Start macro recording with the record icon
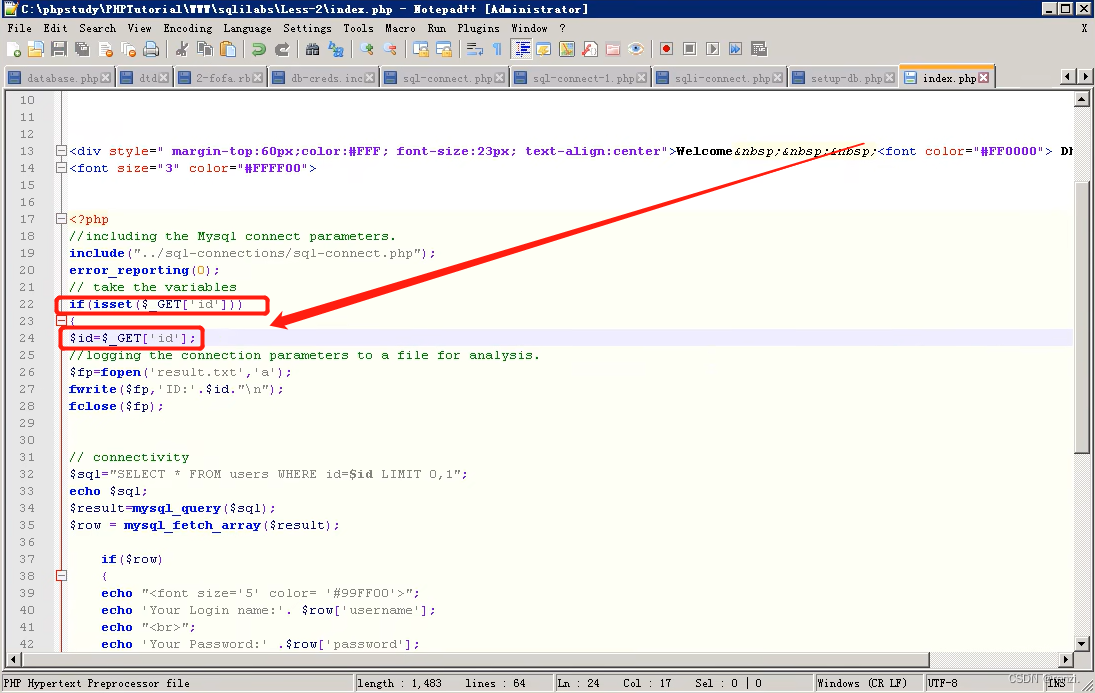Screen dimensions: 1095x693 [666, 49]
